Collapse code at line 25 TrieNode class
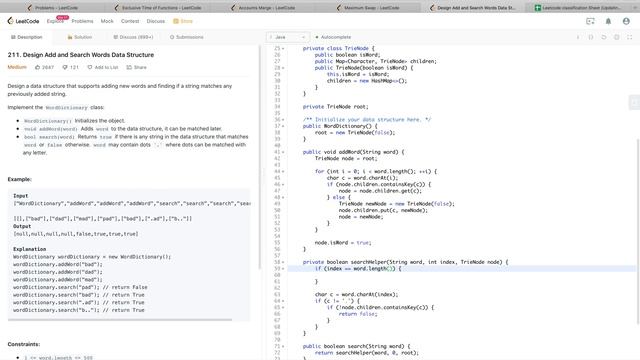The image size is (640, 360). [283, 49]
